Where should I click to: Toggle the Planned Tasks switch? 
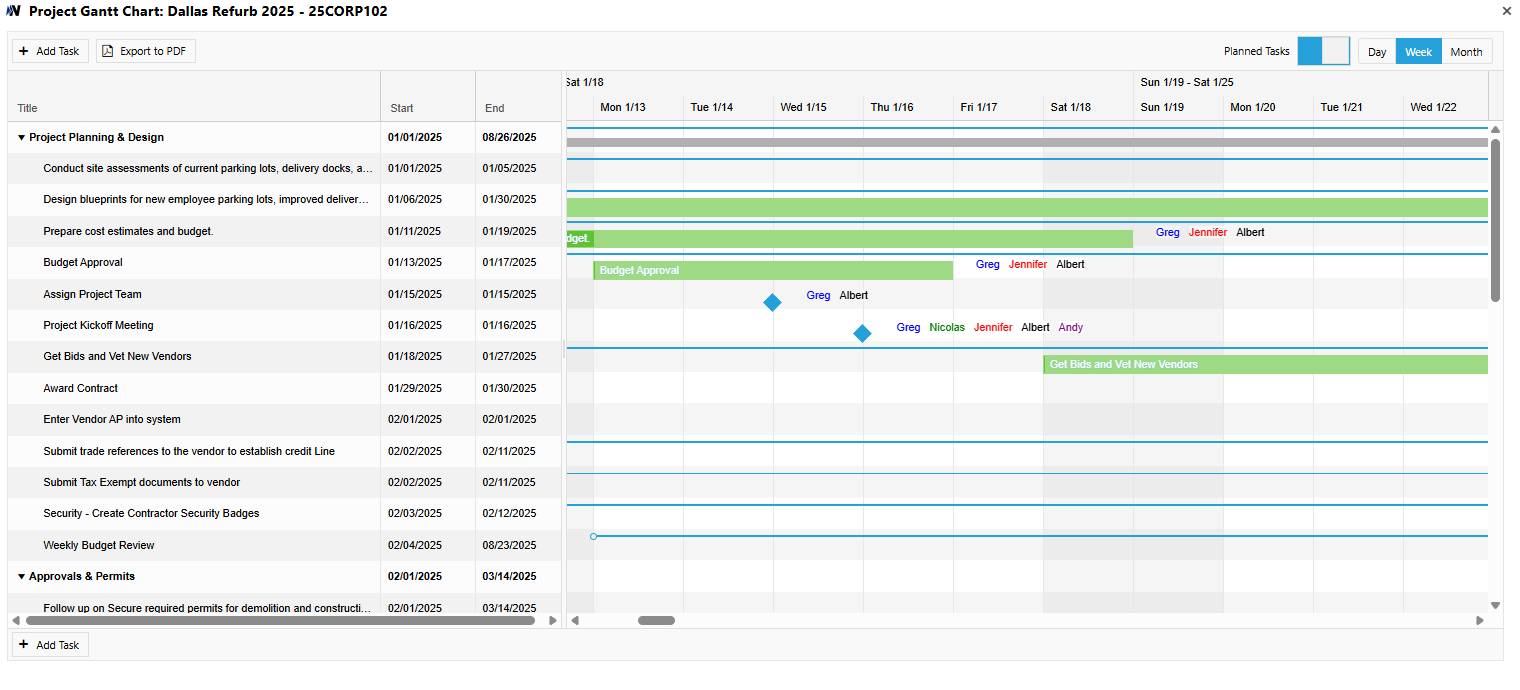[1323, 51]
